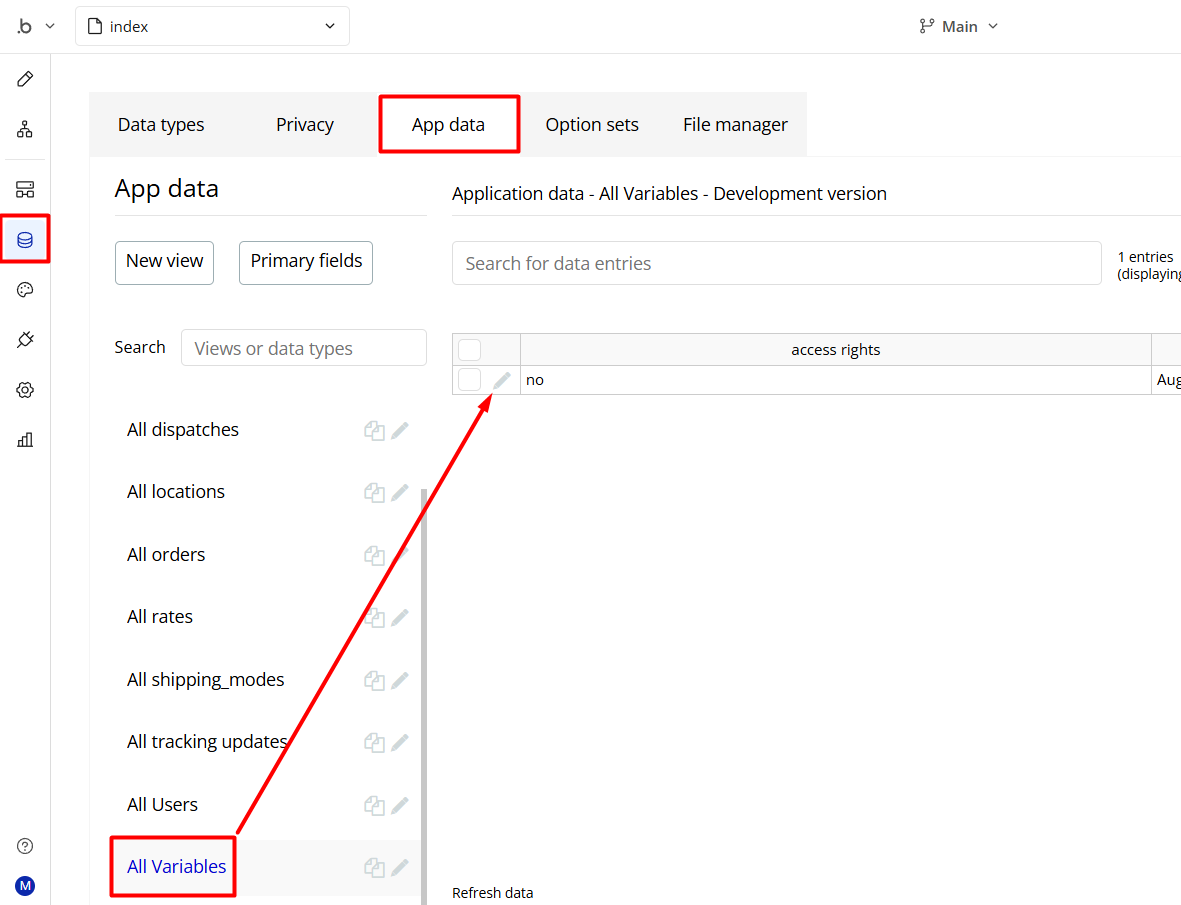
Task: Edit the All locations view
Action: (x=400, y=493)
